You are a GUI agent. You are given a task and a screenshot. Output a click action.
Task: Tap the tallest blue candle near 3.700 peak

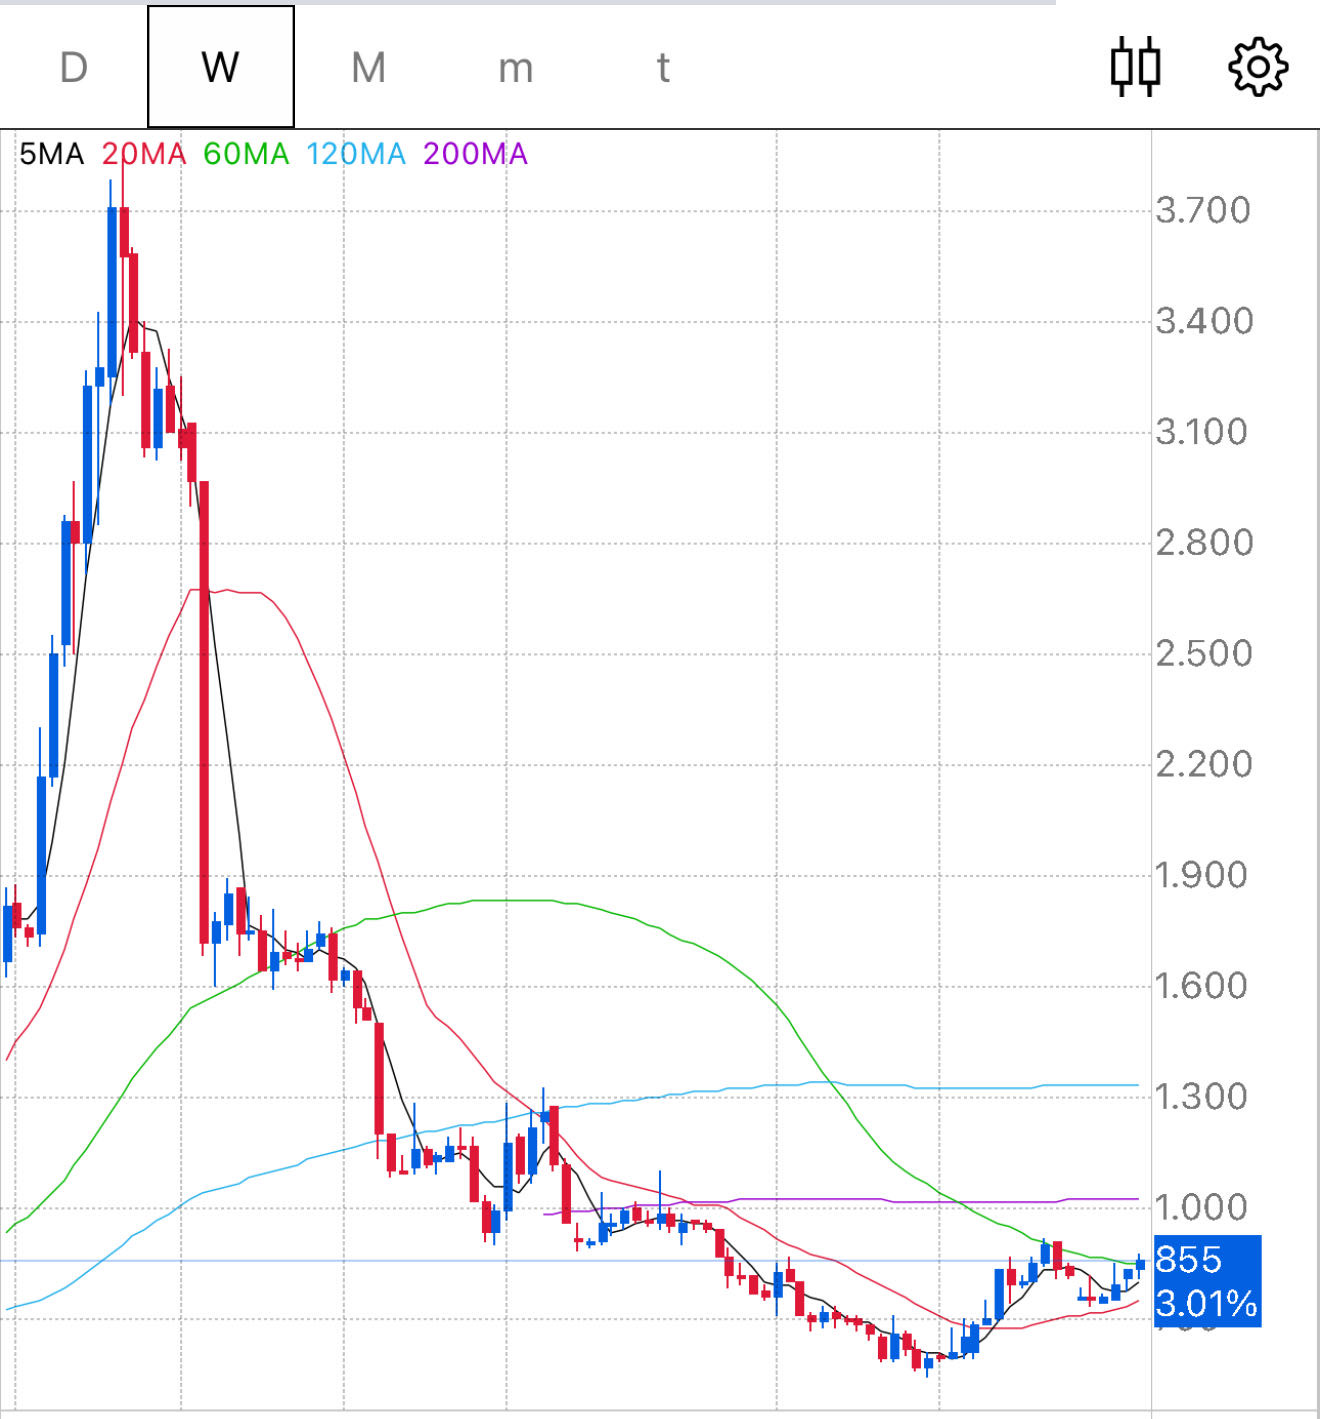pos(112,292)
